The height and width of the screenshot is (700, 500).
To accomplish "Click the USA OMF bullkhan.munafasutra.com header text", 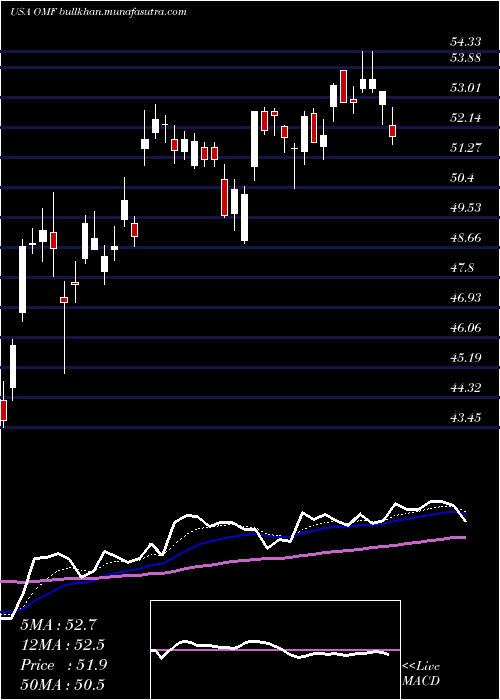I will click(98, 12).
